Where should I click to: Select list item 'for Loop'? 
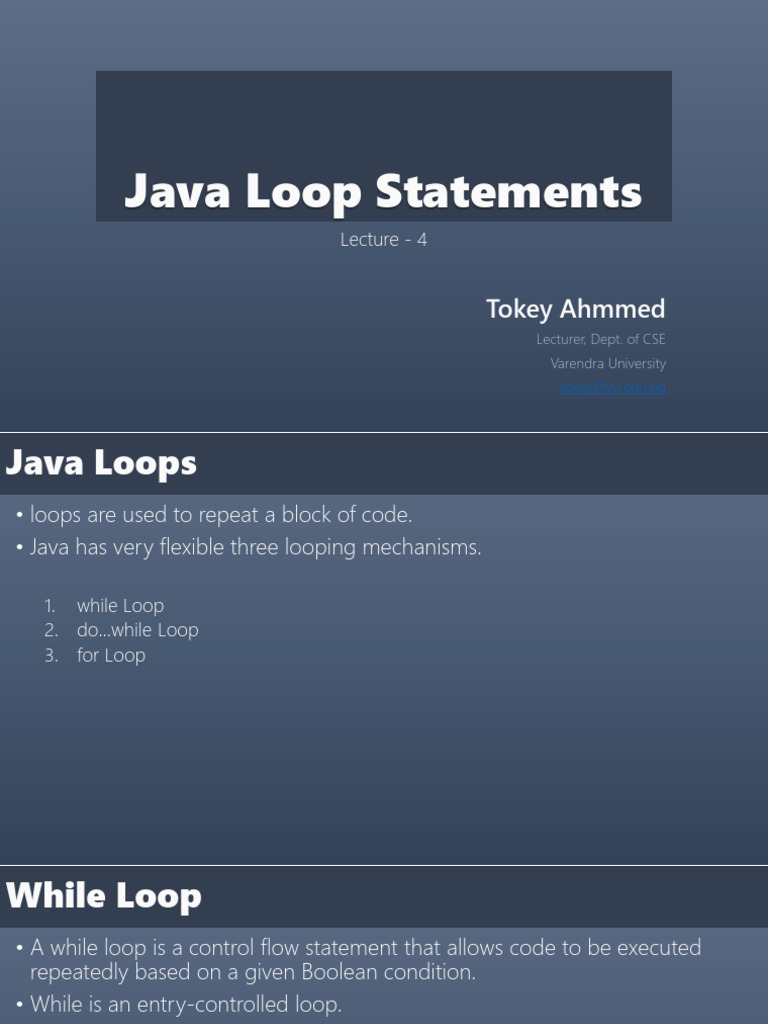pos(111,655)
